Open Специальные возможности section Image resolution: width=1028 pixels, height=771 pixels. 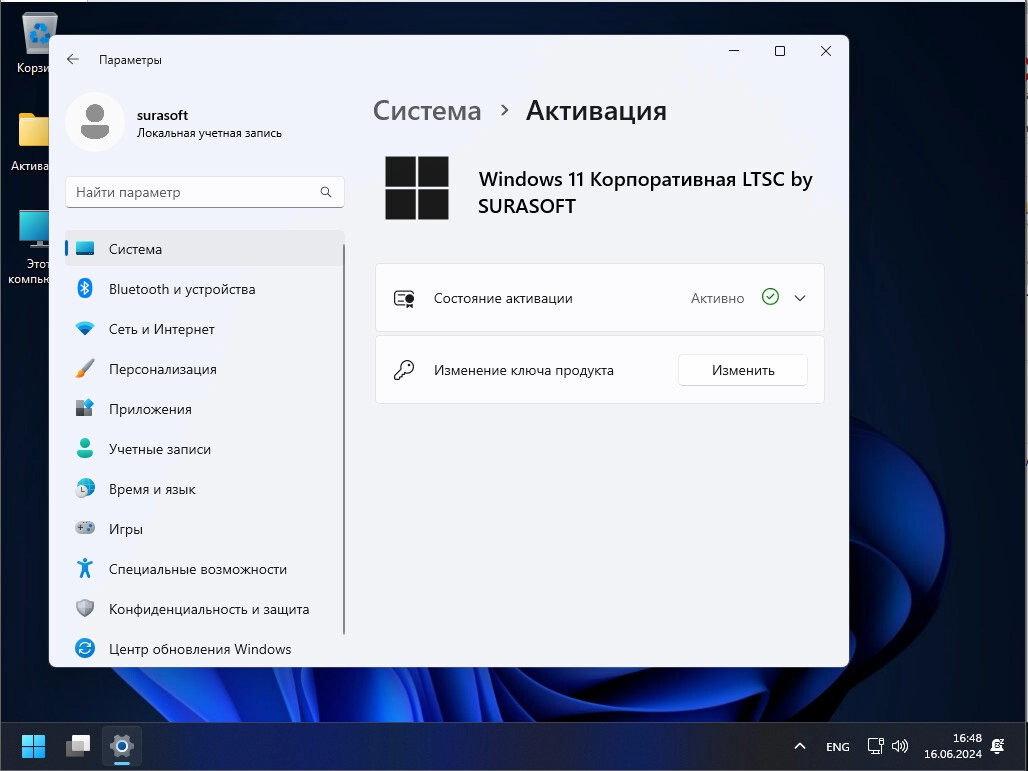pos(198,569)
